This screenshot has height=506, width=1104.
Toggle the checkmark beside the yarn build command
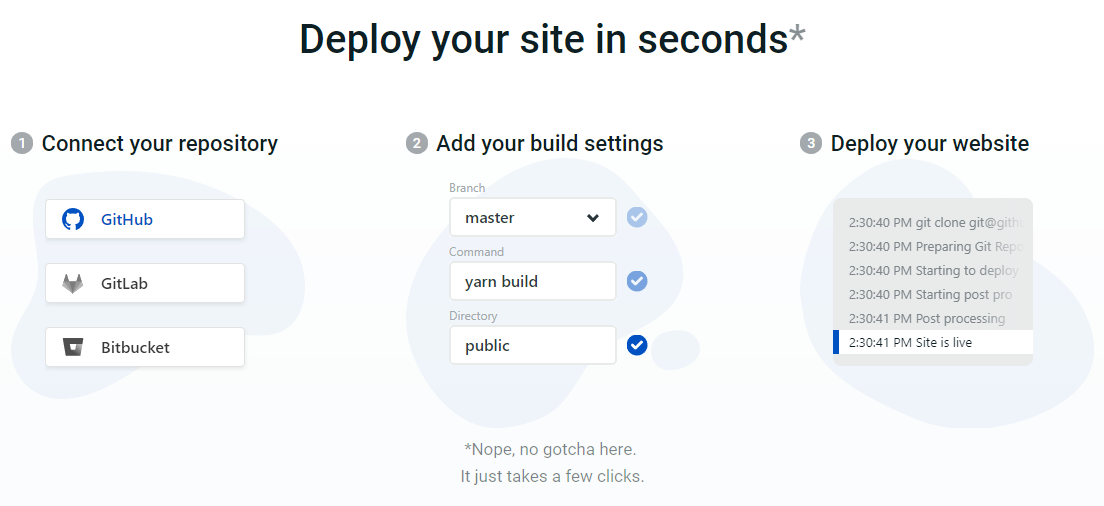pyautogui.click(x=637, y=281)
